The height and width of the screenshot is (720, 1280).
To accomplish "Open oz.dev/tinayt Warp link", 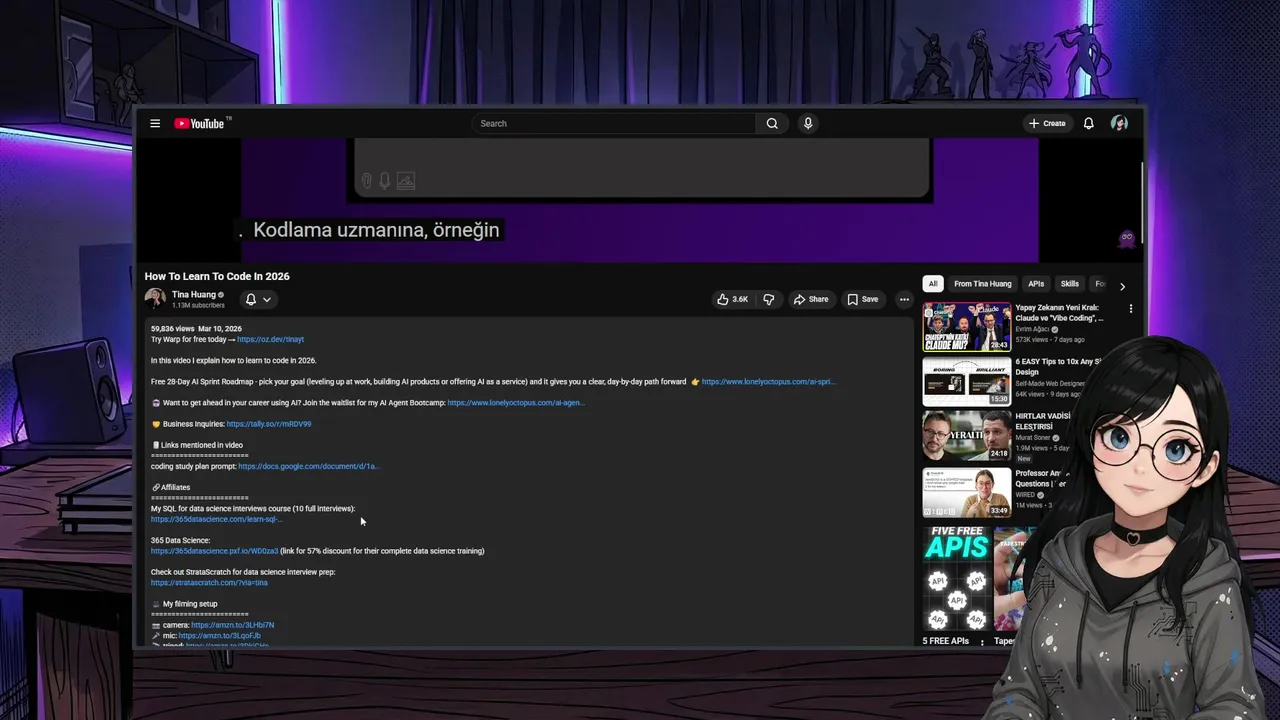I will (271, 340).
